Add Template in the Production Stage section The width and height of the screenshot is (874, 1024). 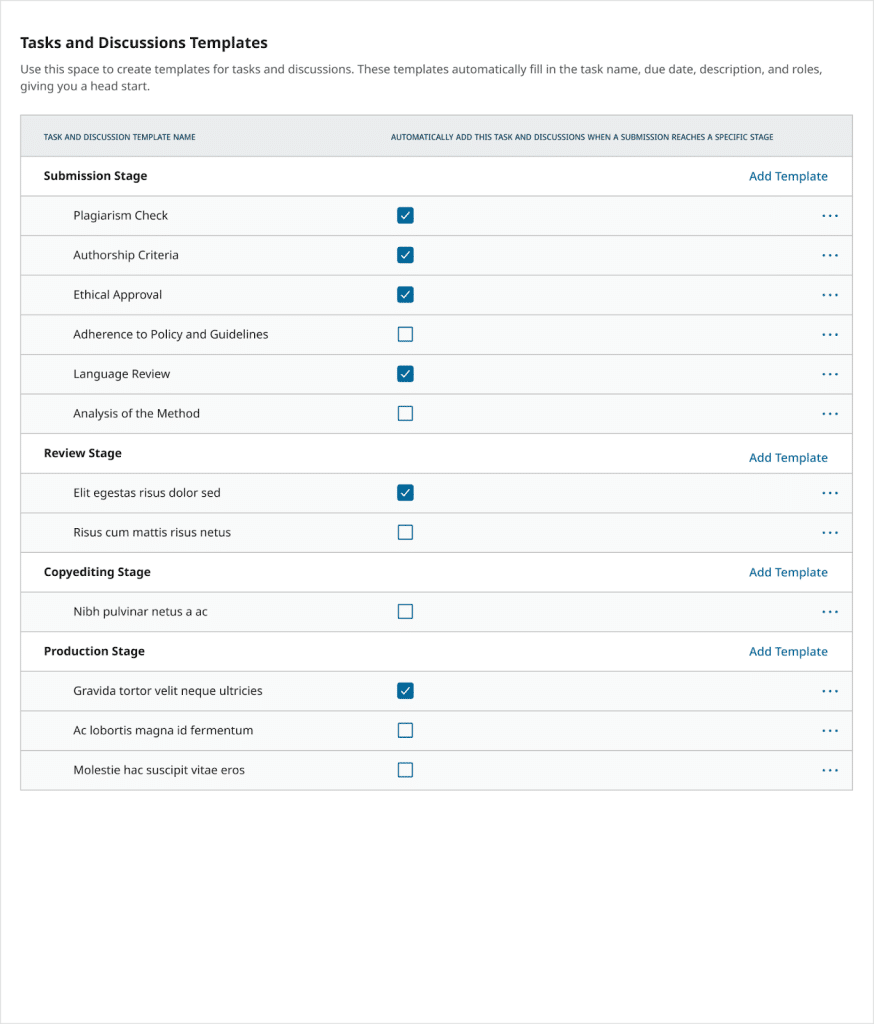[788, 652]
